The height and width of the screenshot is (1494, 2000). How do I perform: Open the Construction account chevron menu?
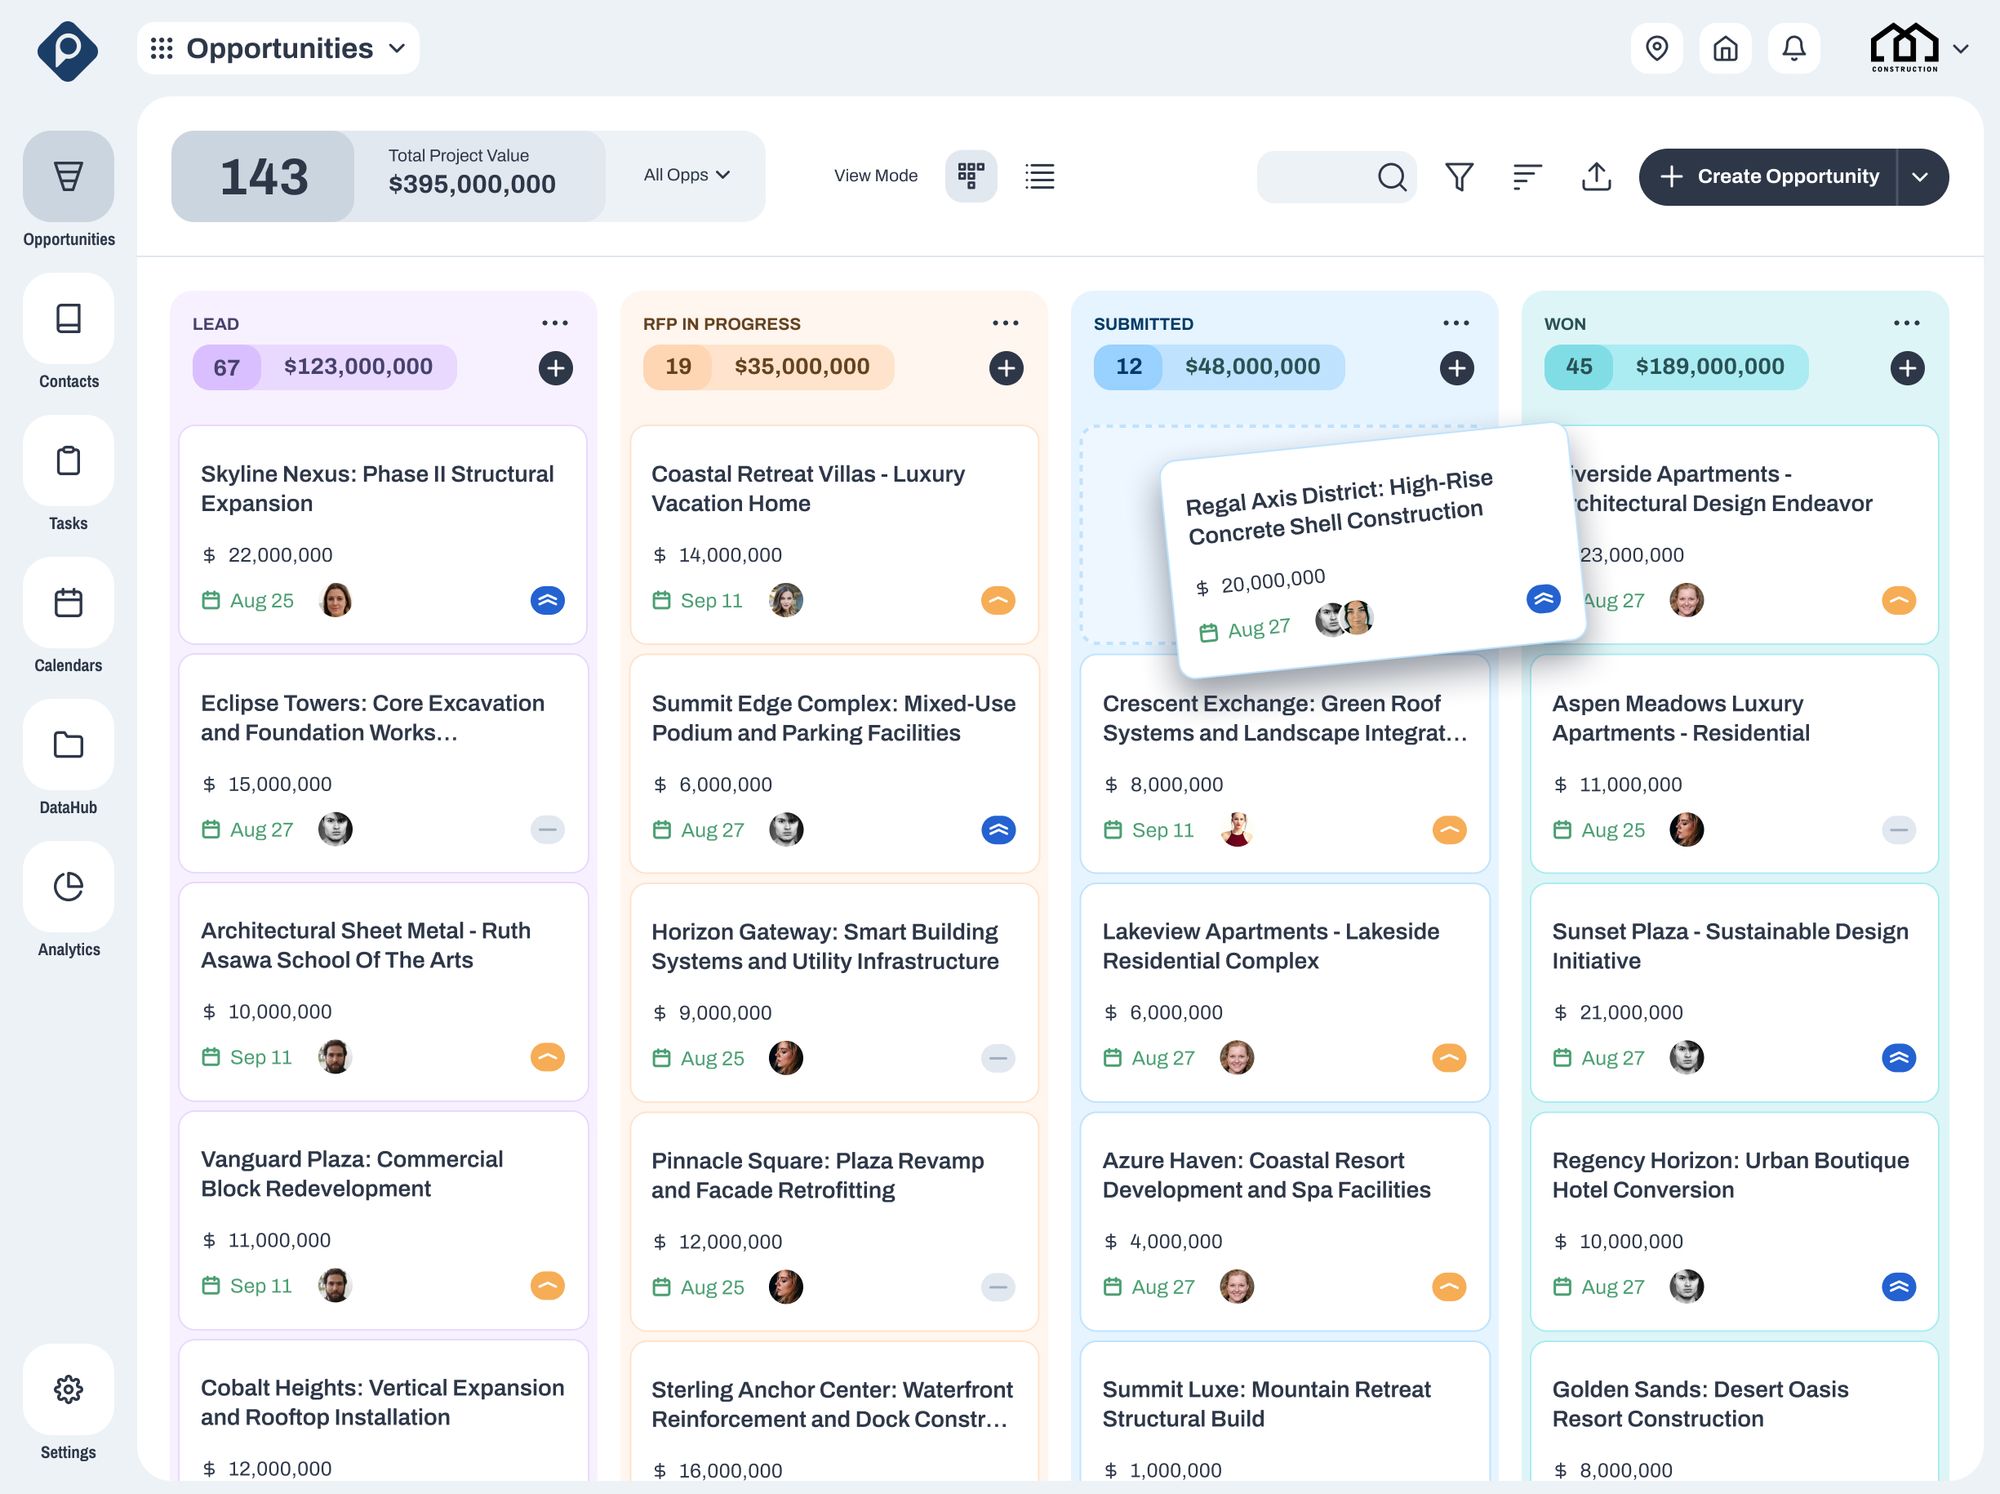pyautogui.click(x=1960, y=47)
